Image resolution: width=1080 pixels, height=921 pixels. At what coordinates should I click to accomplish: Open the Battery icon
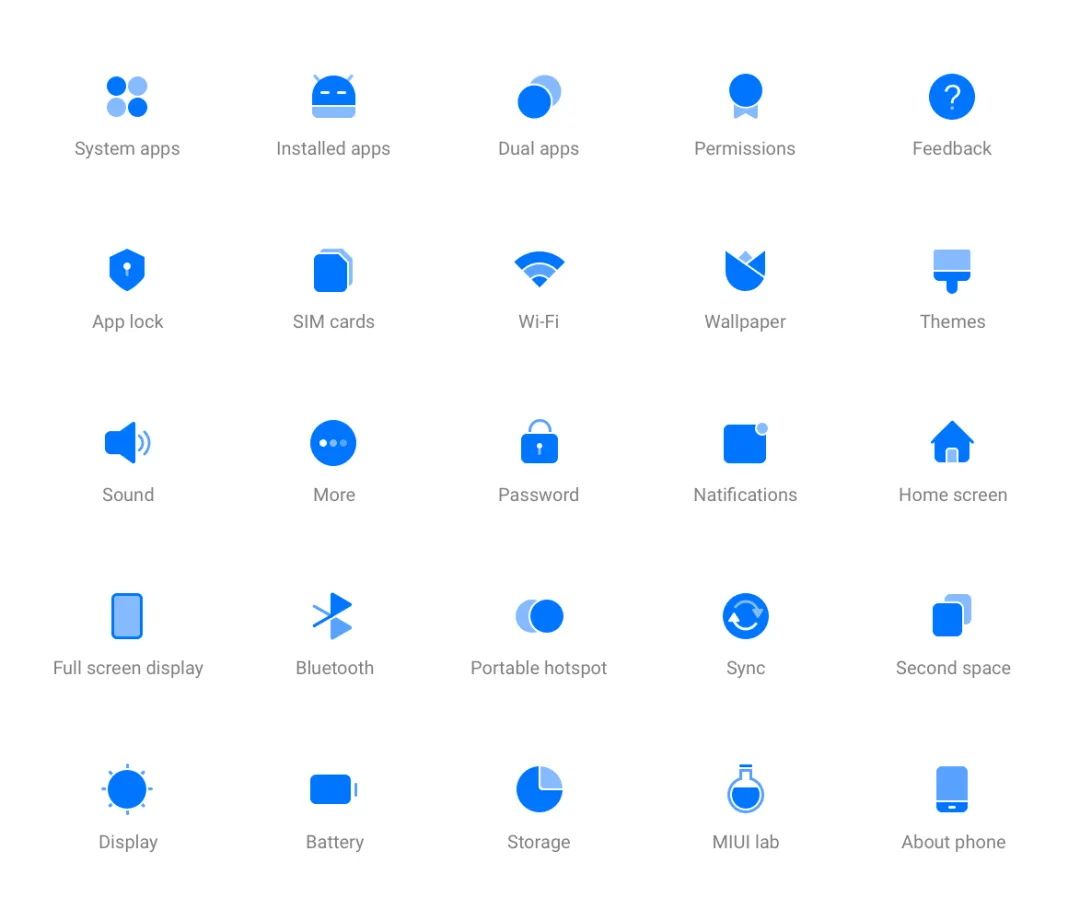pyautogui.click(x=334, y=789)
